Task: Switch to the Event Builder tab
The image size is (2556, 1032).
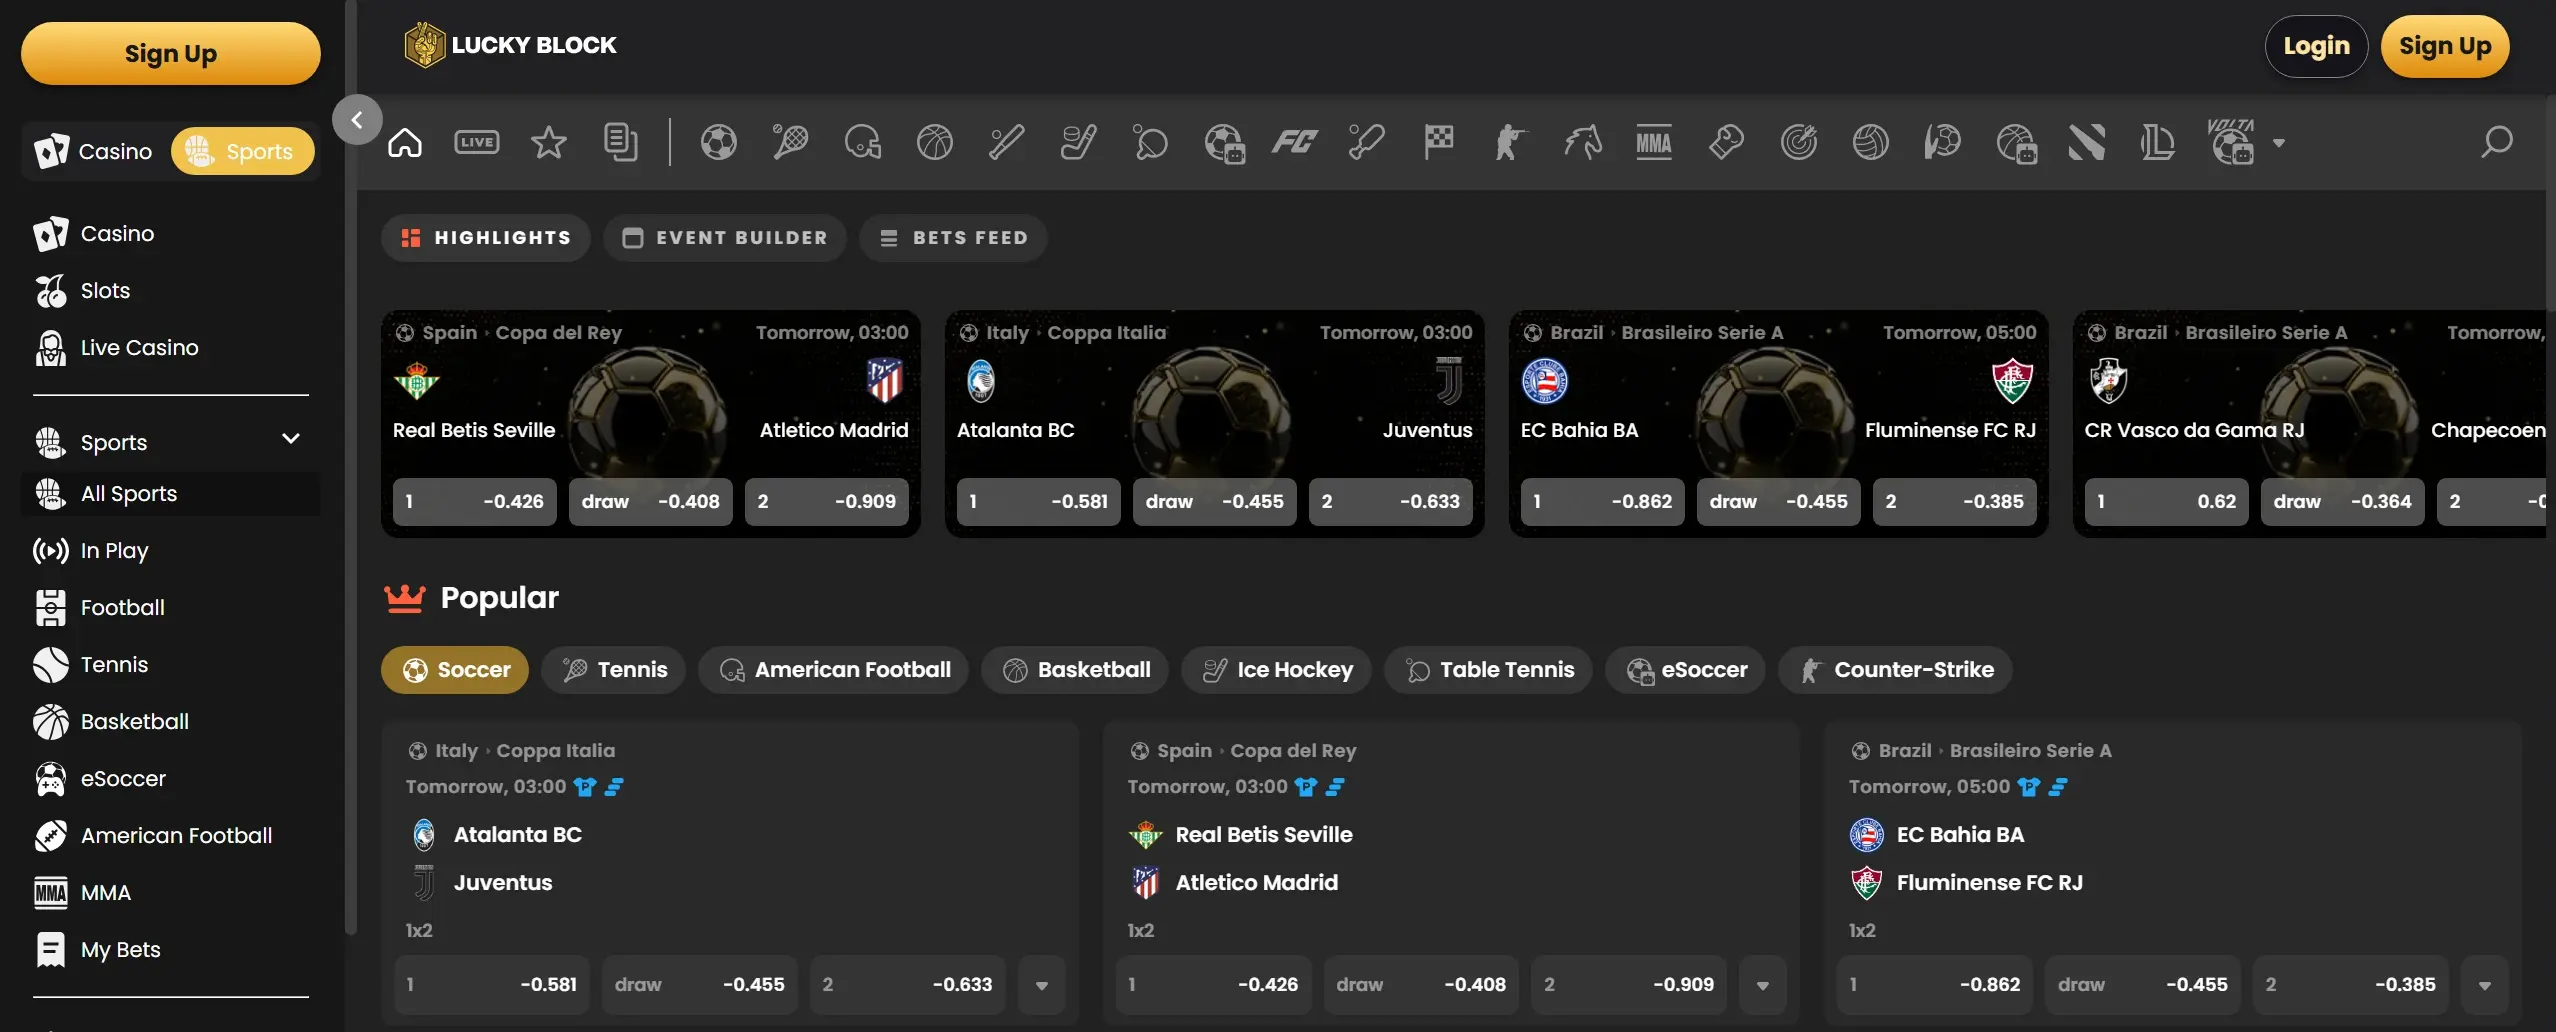Action: pos(724,238)
